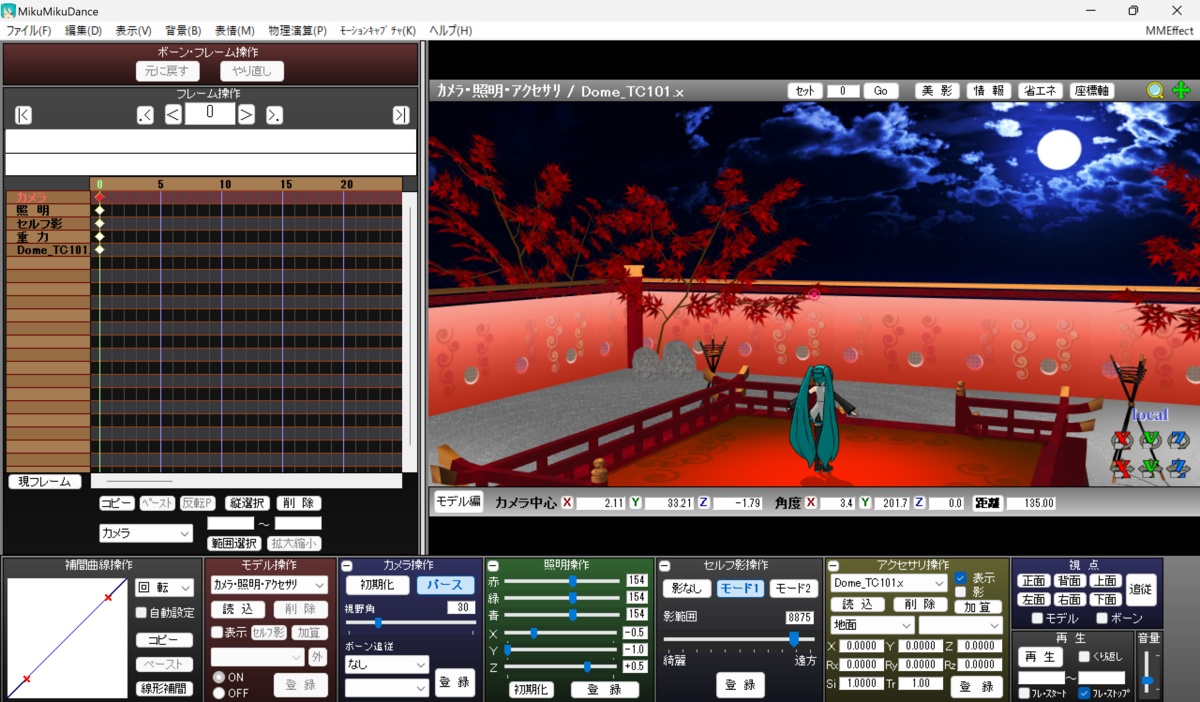Image resolution: width=1200 pixels, height=702 pixels.
Task: Open the カメラ dropdown below the timeline
Action: (x=146, y=534)
